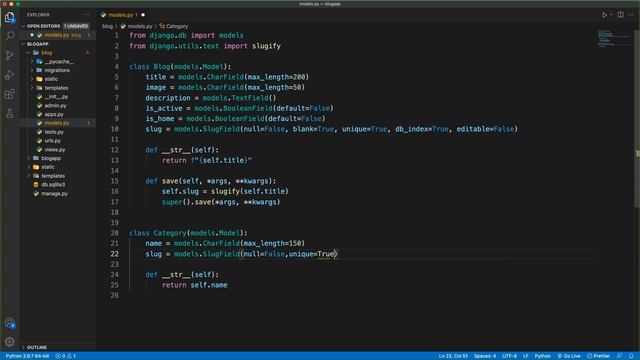Open editor More Actions ellipsis

[631, 15]
